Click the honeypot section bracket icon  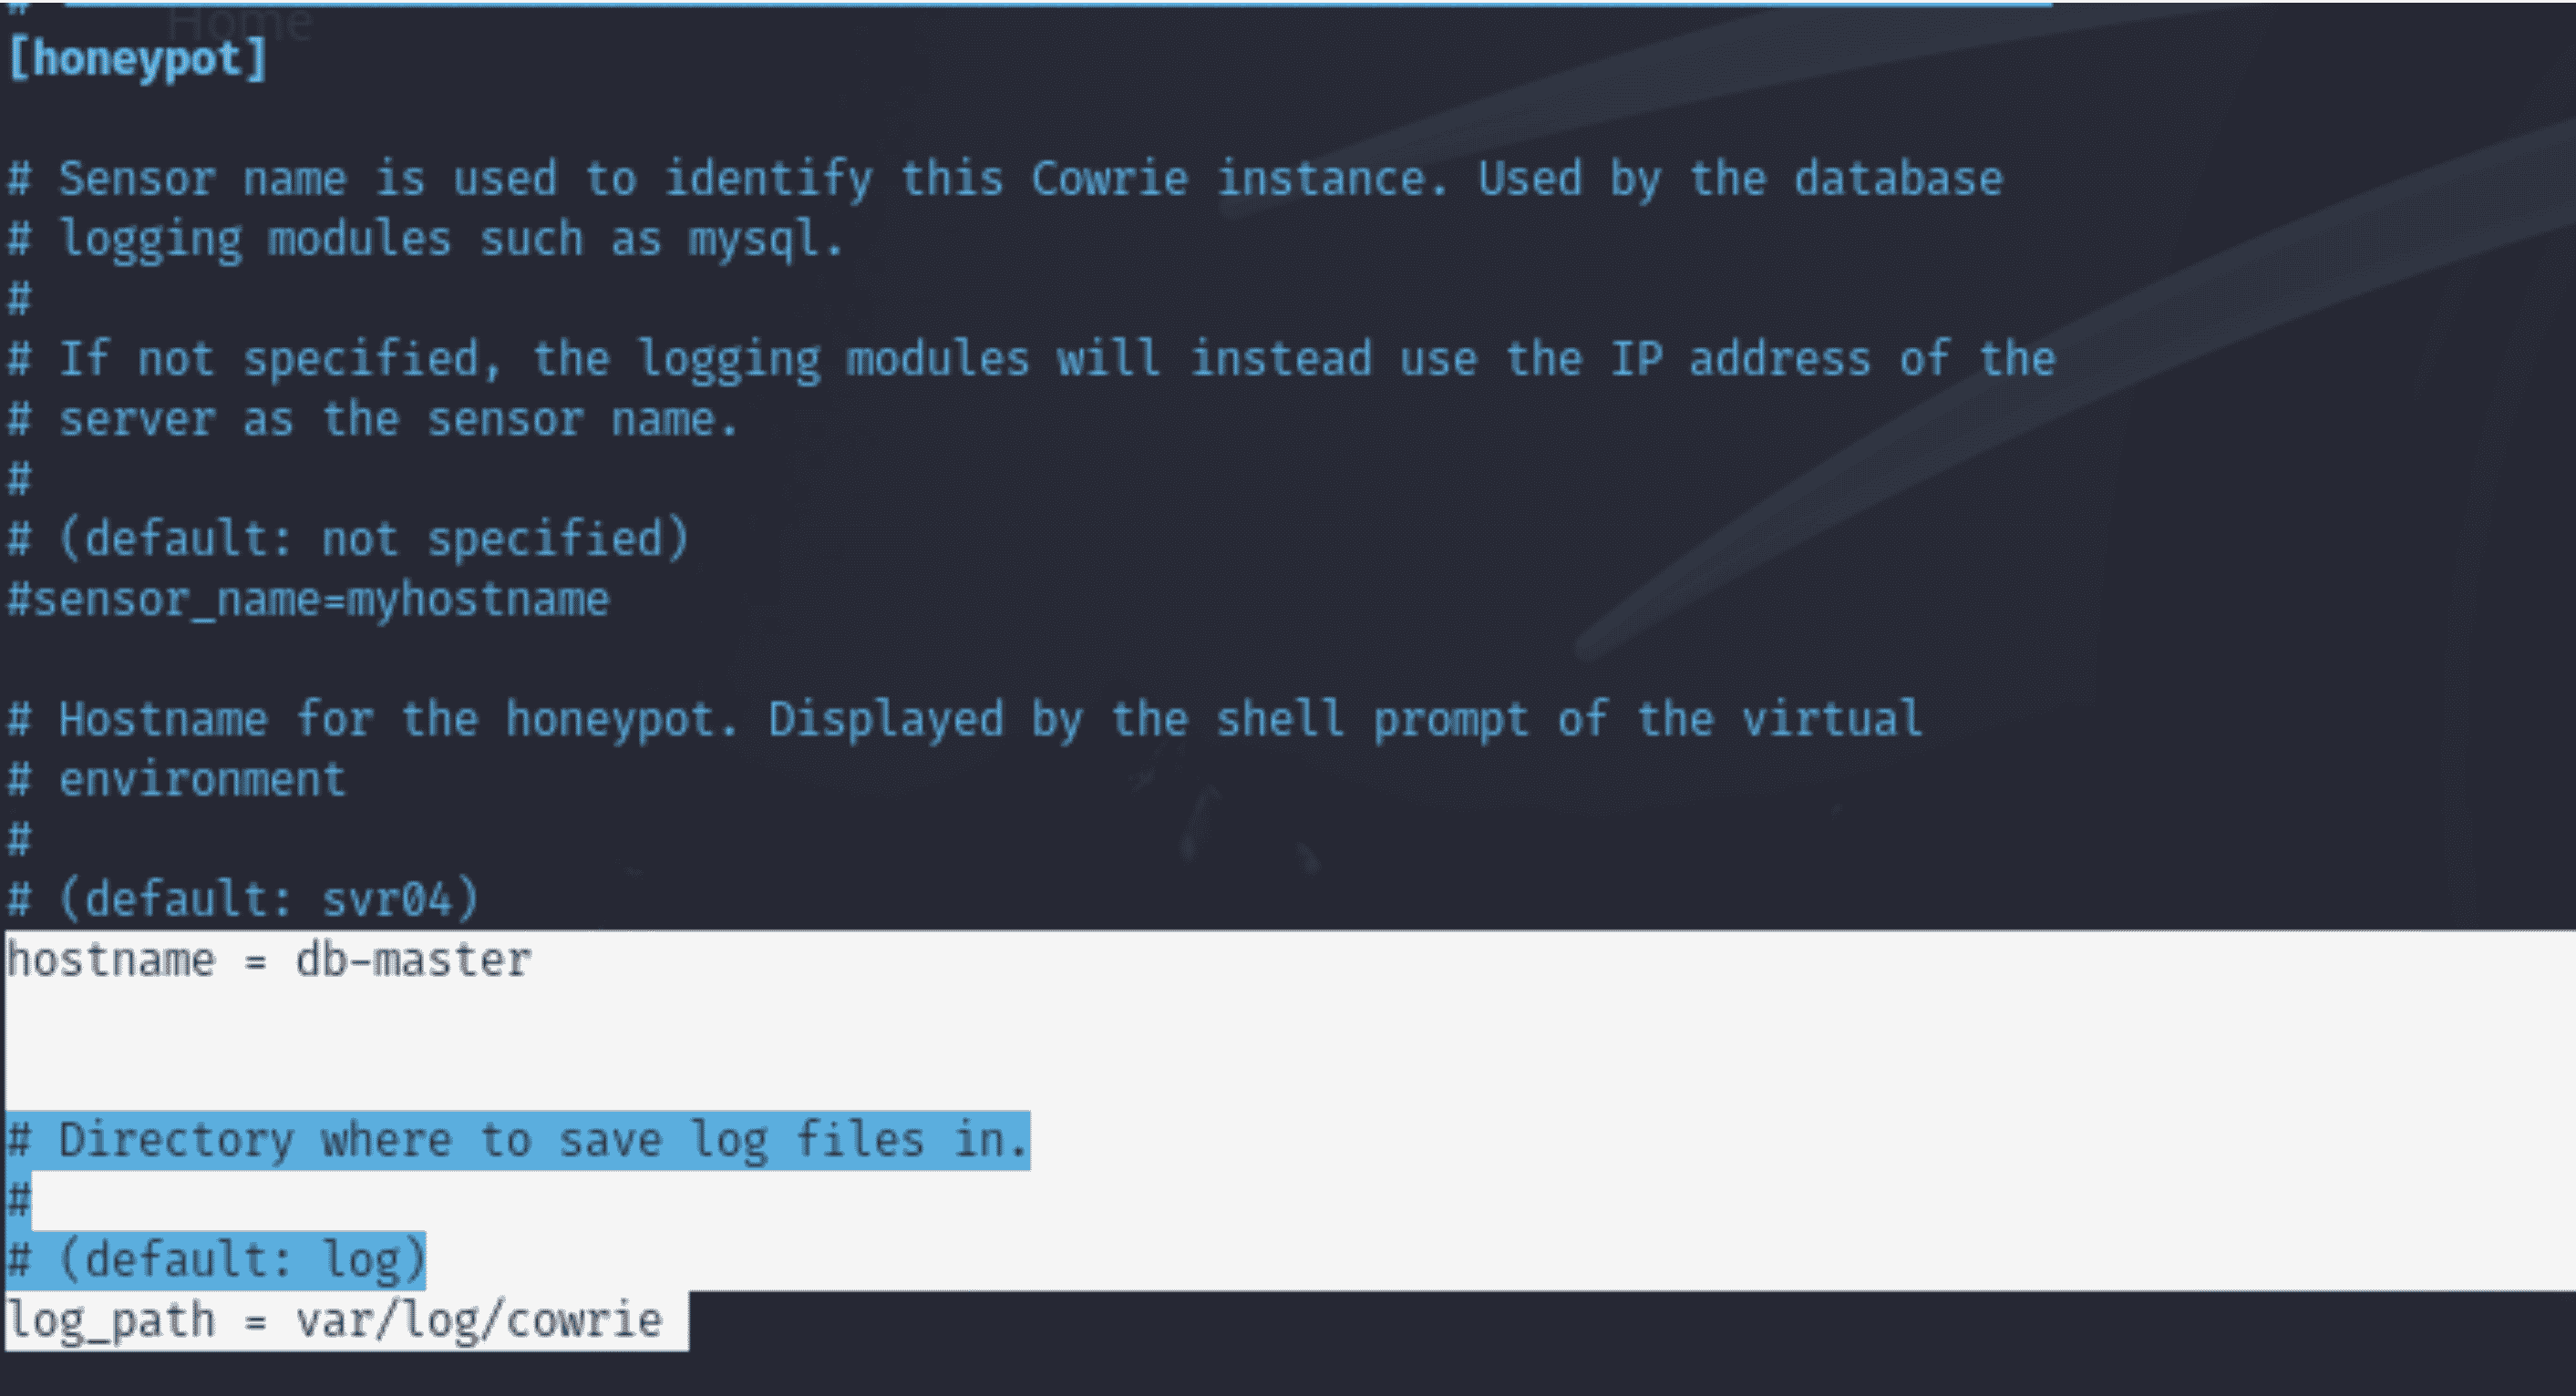coord(15,60)
